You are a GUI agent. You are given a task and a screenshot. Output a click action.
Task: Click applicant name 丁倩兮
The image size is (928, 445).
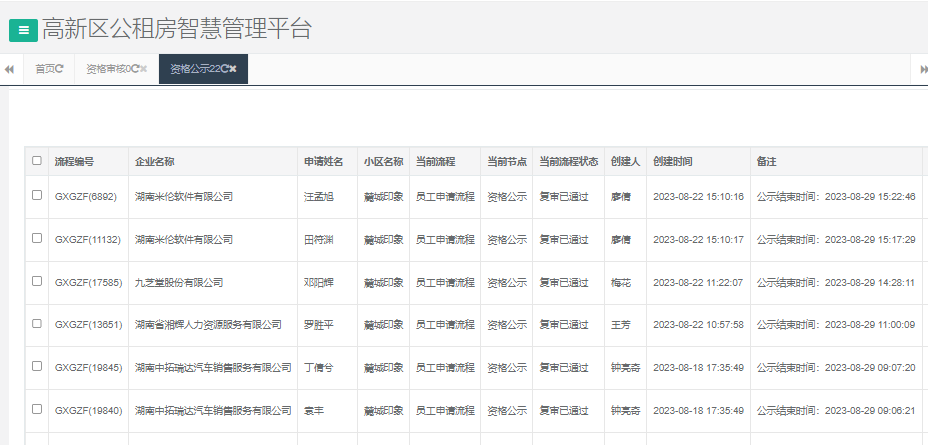click(318, 367)
